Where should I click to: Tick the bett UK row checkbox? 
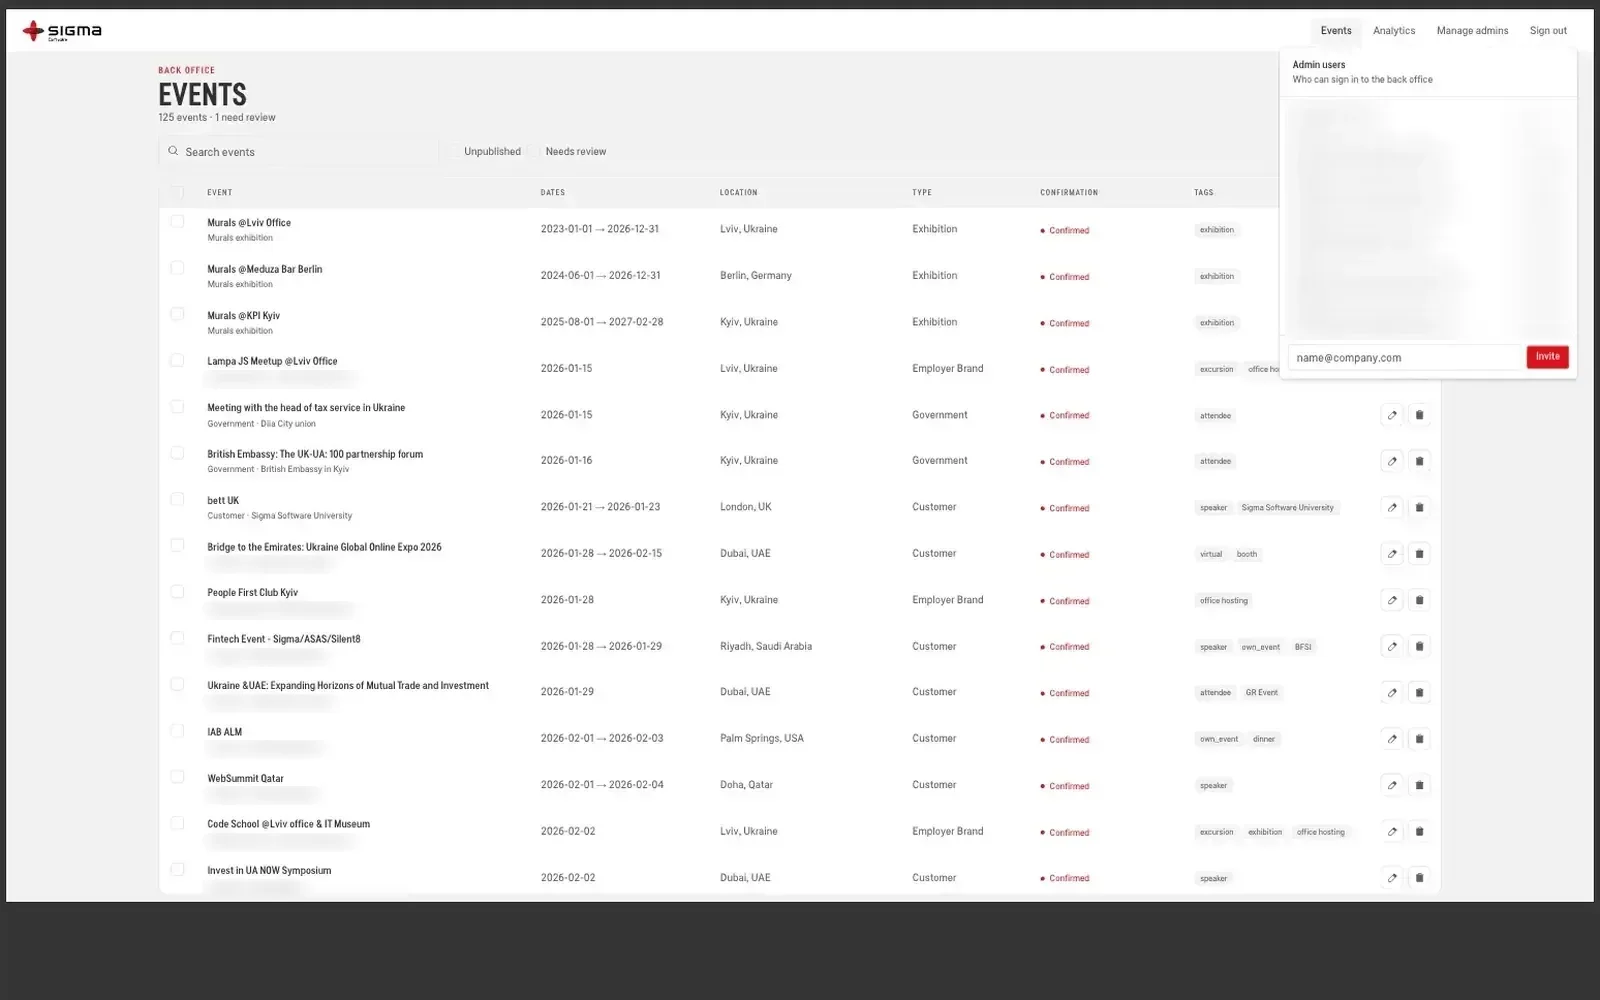tap(177, 499)
